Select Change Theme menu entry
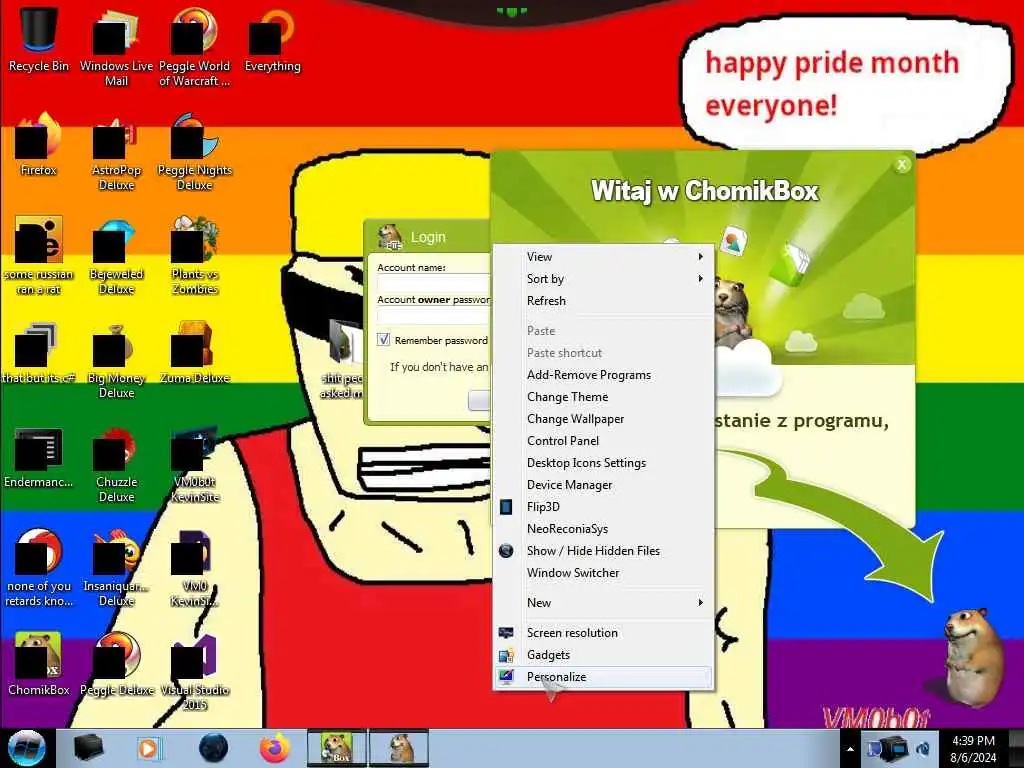 (603, 397)
